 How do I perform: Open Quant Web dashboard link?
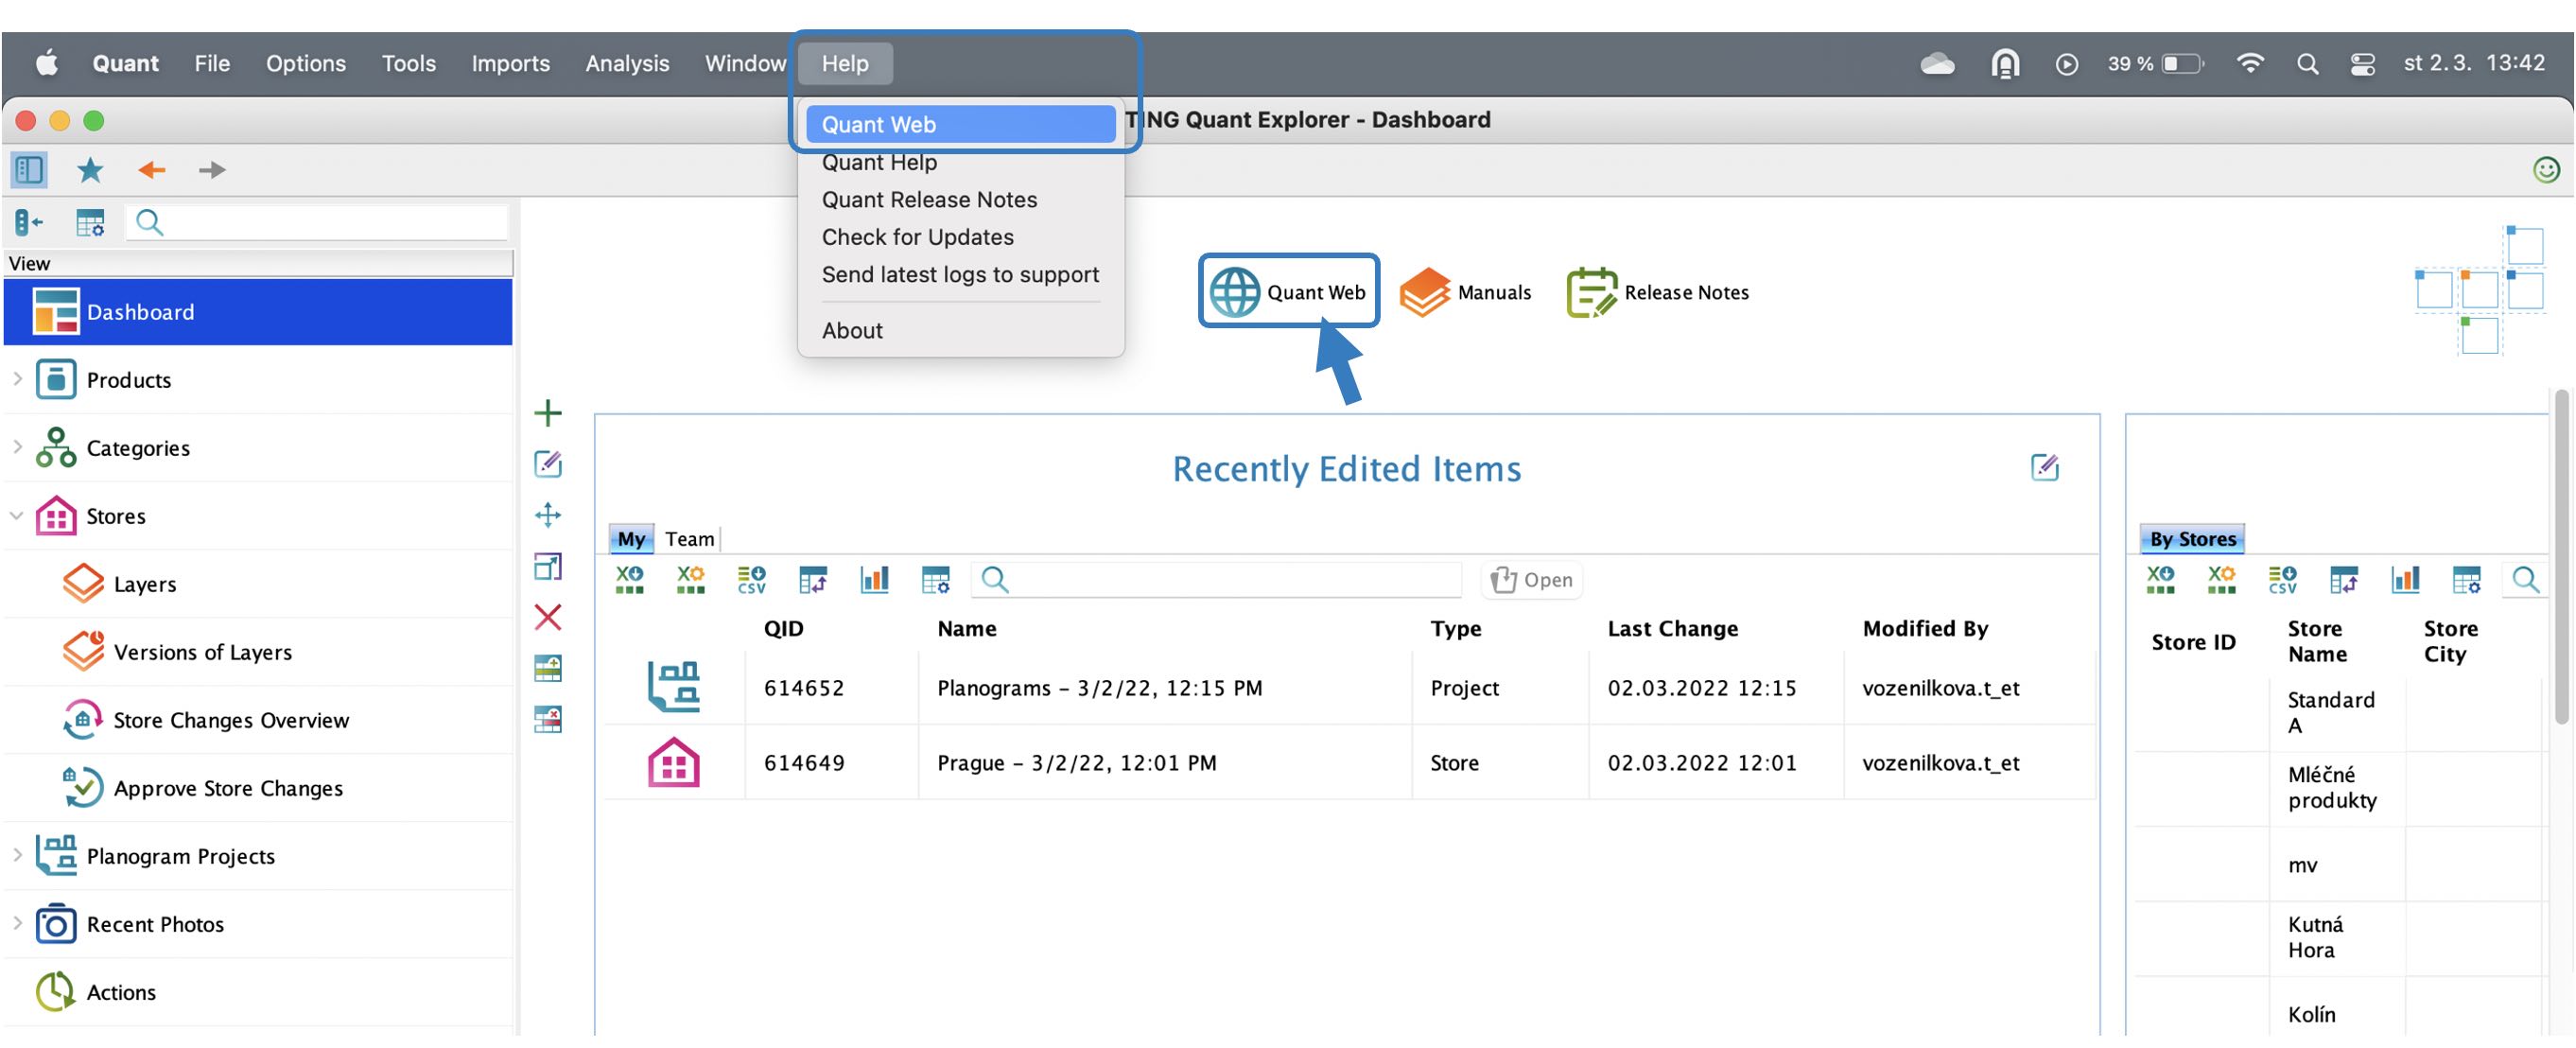point(1288,292)
